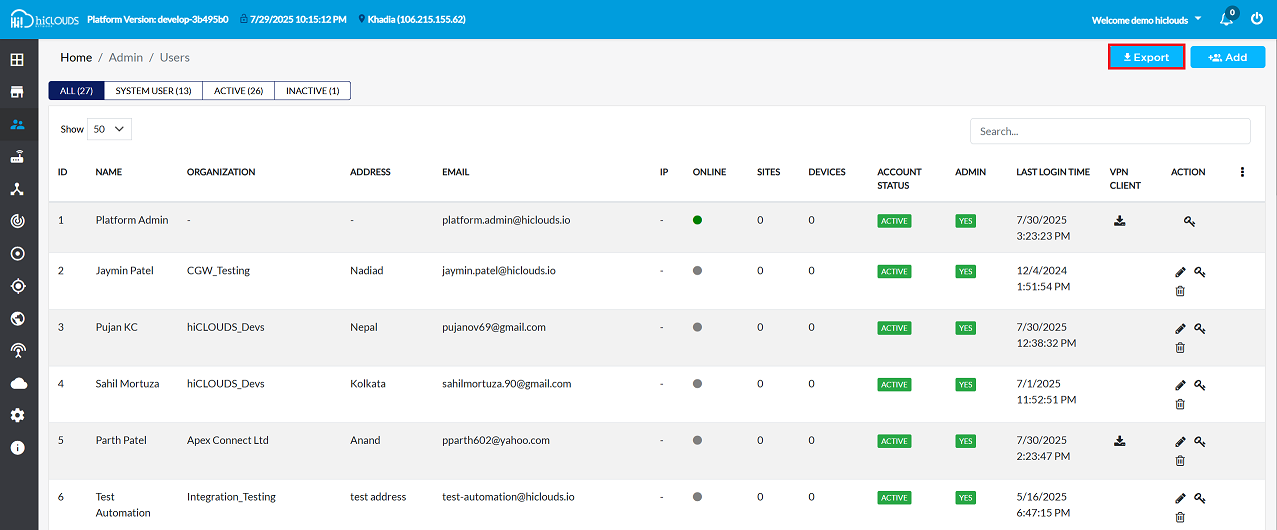Viewport: 1277px width, 530px height.
Task: Download VPN client for Parth Patel
Action: point(1120,440)
